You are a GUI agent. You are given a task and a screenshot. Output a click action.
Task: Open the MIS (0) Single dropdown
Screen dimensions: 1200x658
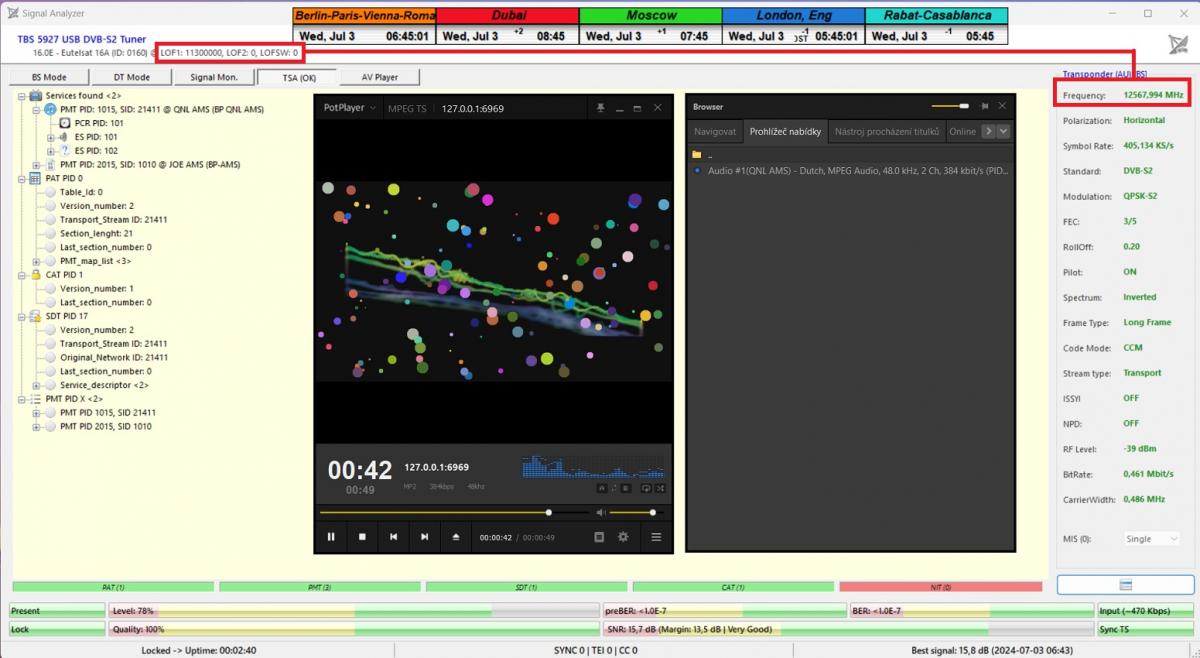pyautogui.click(x=1152, y=539)
